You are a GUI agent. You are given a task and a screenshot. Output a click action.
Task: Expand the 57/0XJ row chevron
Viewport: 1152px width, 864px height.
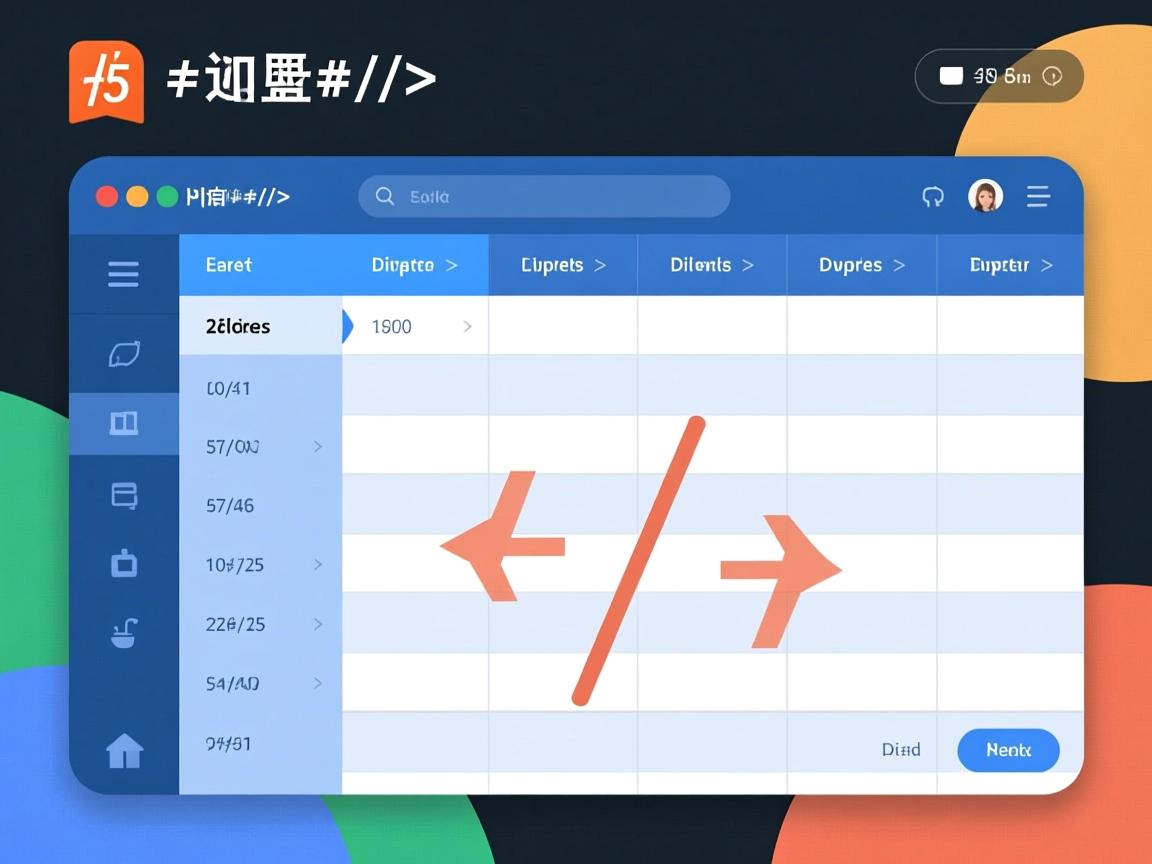pyautogui.click(x=318, y=447)
